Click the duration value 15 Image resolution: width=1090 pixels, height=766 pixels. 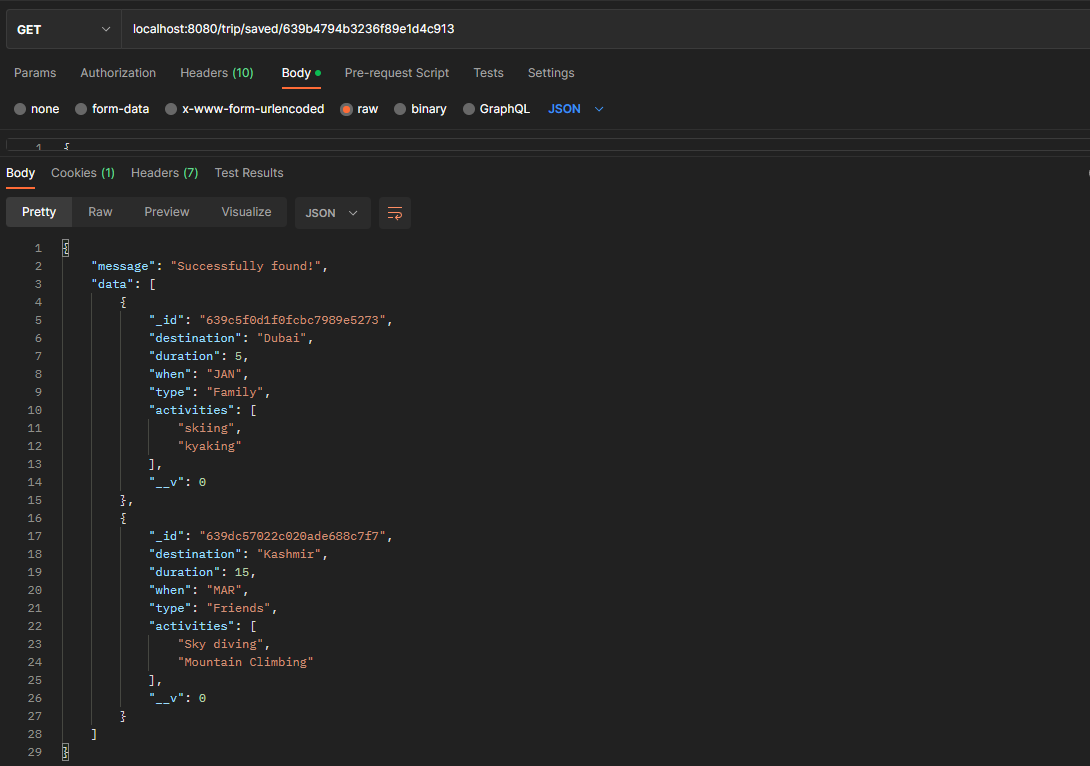(241, 572)
